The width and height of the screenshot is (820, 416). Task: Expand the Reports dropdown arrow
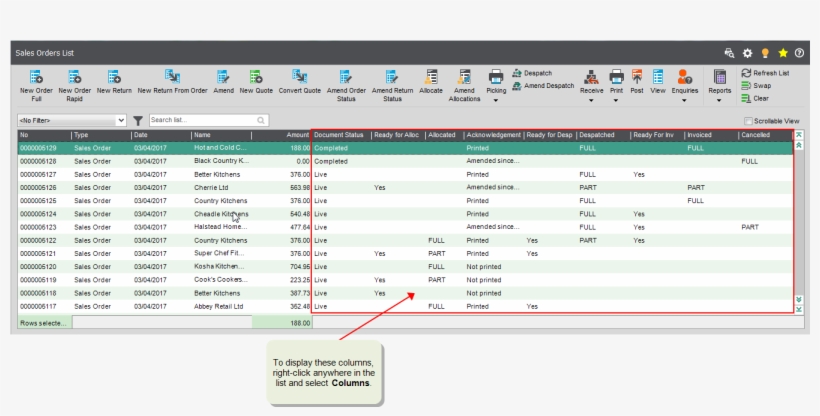pyautogui.click(x=720, y=100)
